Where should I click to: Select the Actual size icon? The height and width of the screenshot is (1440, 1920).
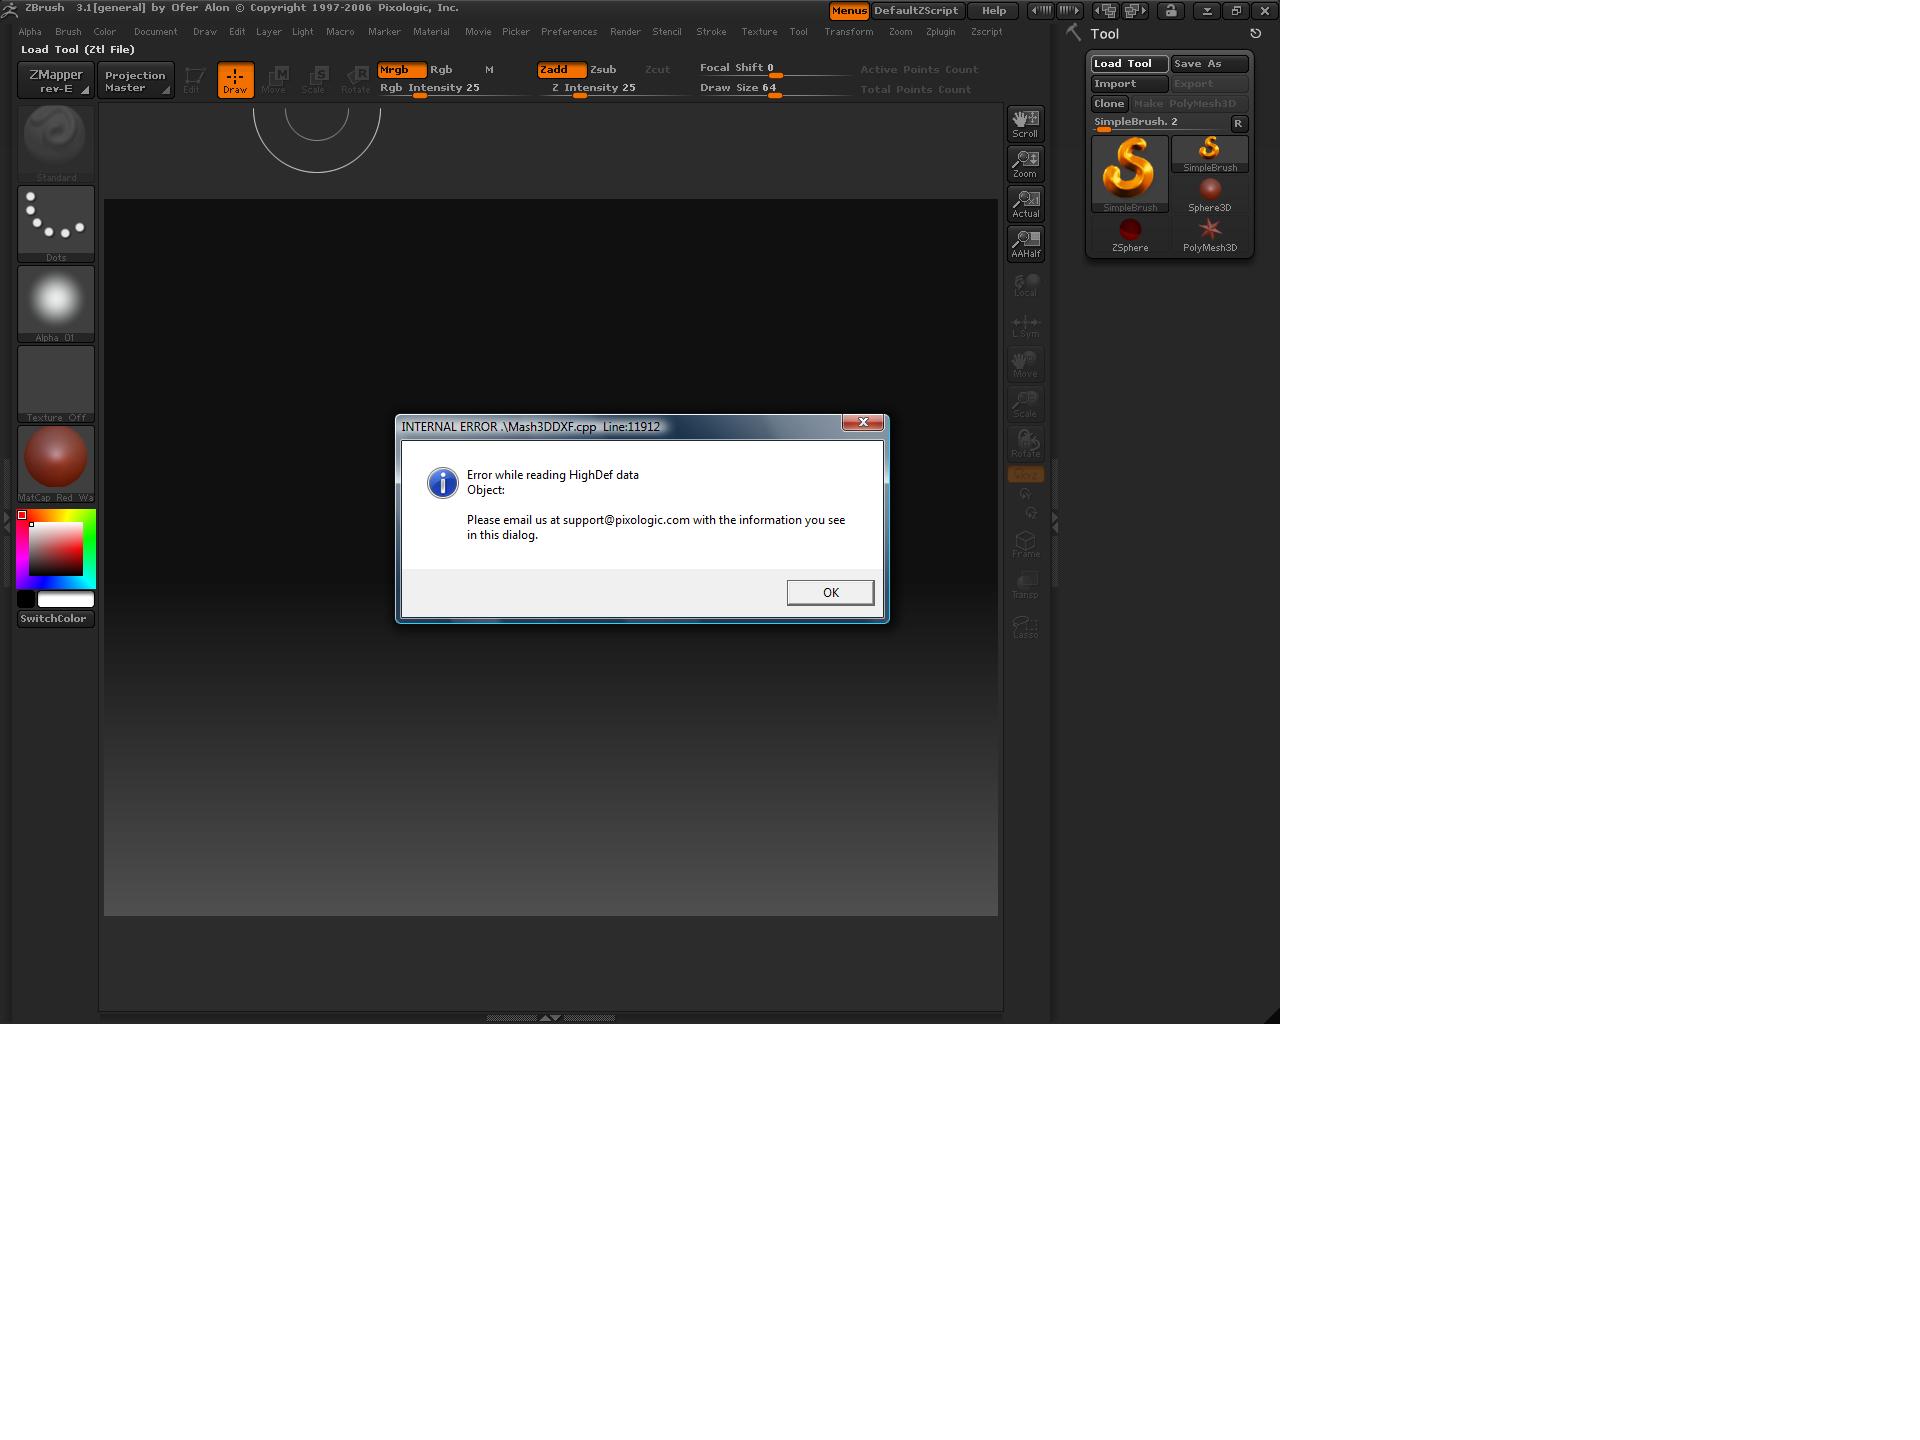click(1025, 203)
